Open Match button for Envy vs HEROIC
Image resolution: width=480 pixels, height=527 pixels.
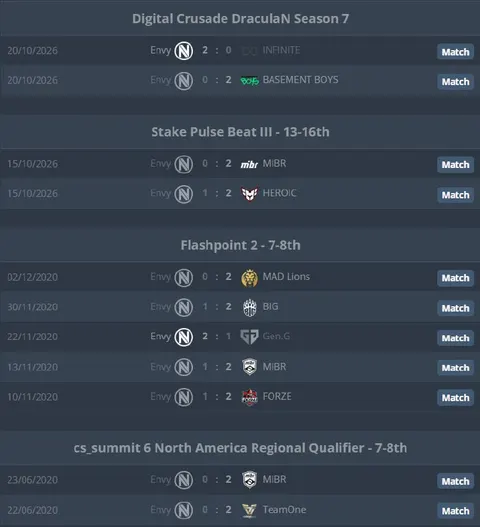tap(455, 195)
